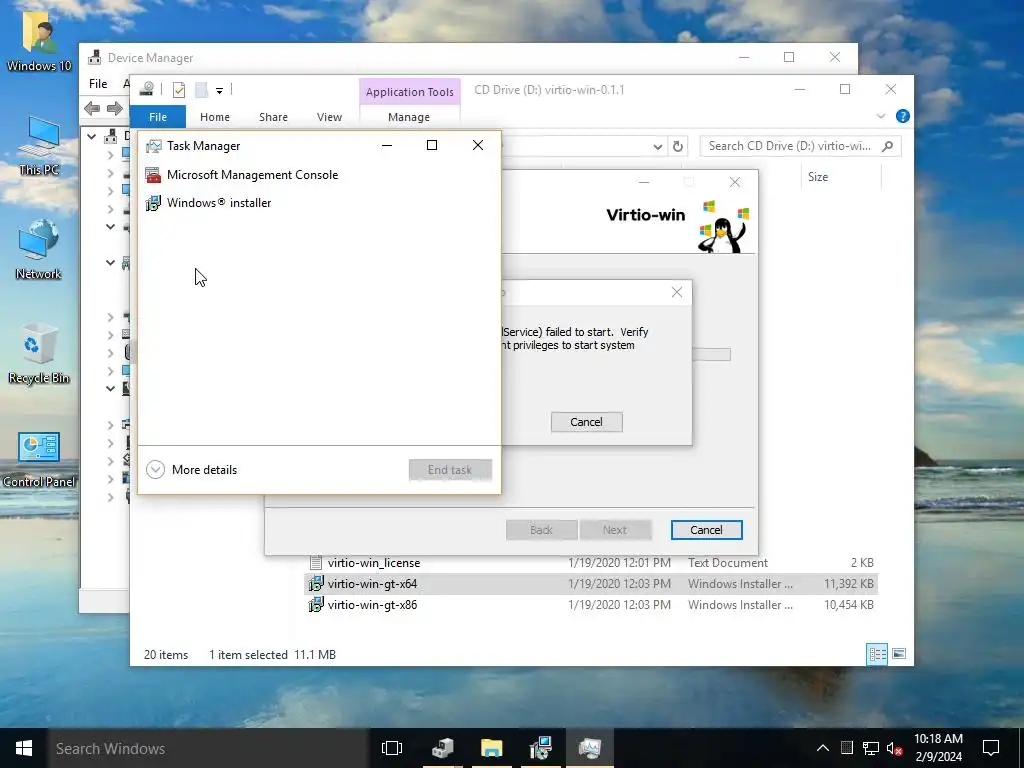Open the Manage tab under Application Tools

409,117
